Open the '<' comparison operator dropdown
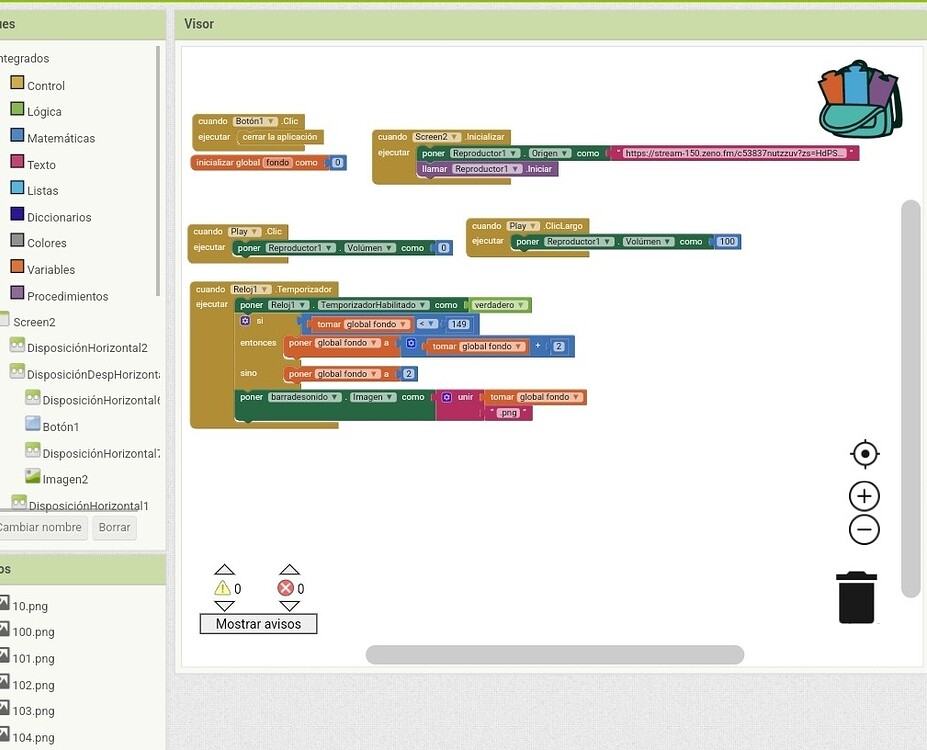Image resolution: width=927 pixels, height=750 pixels. point(426,324)
